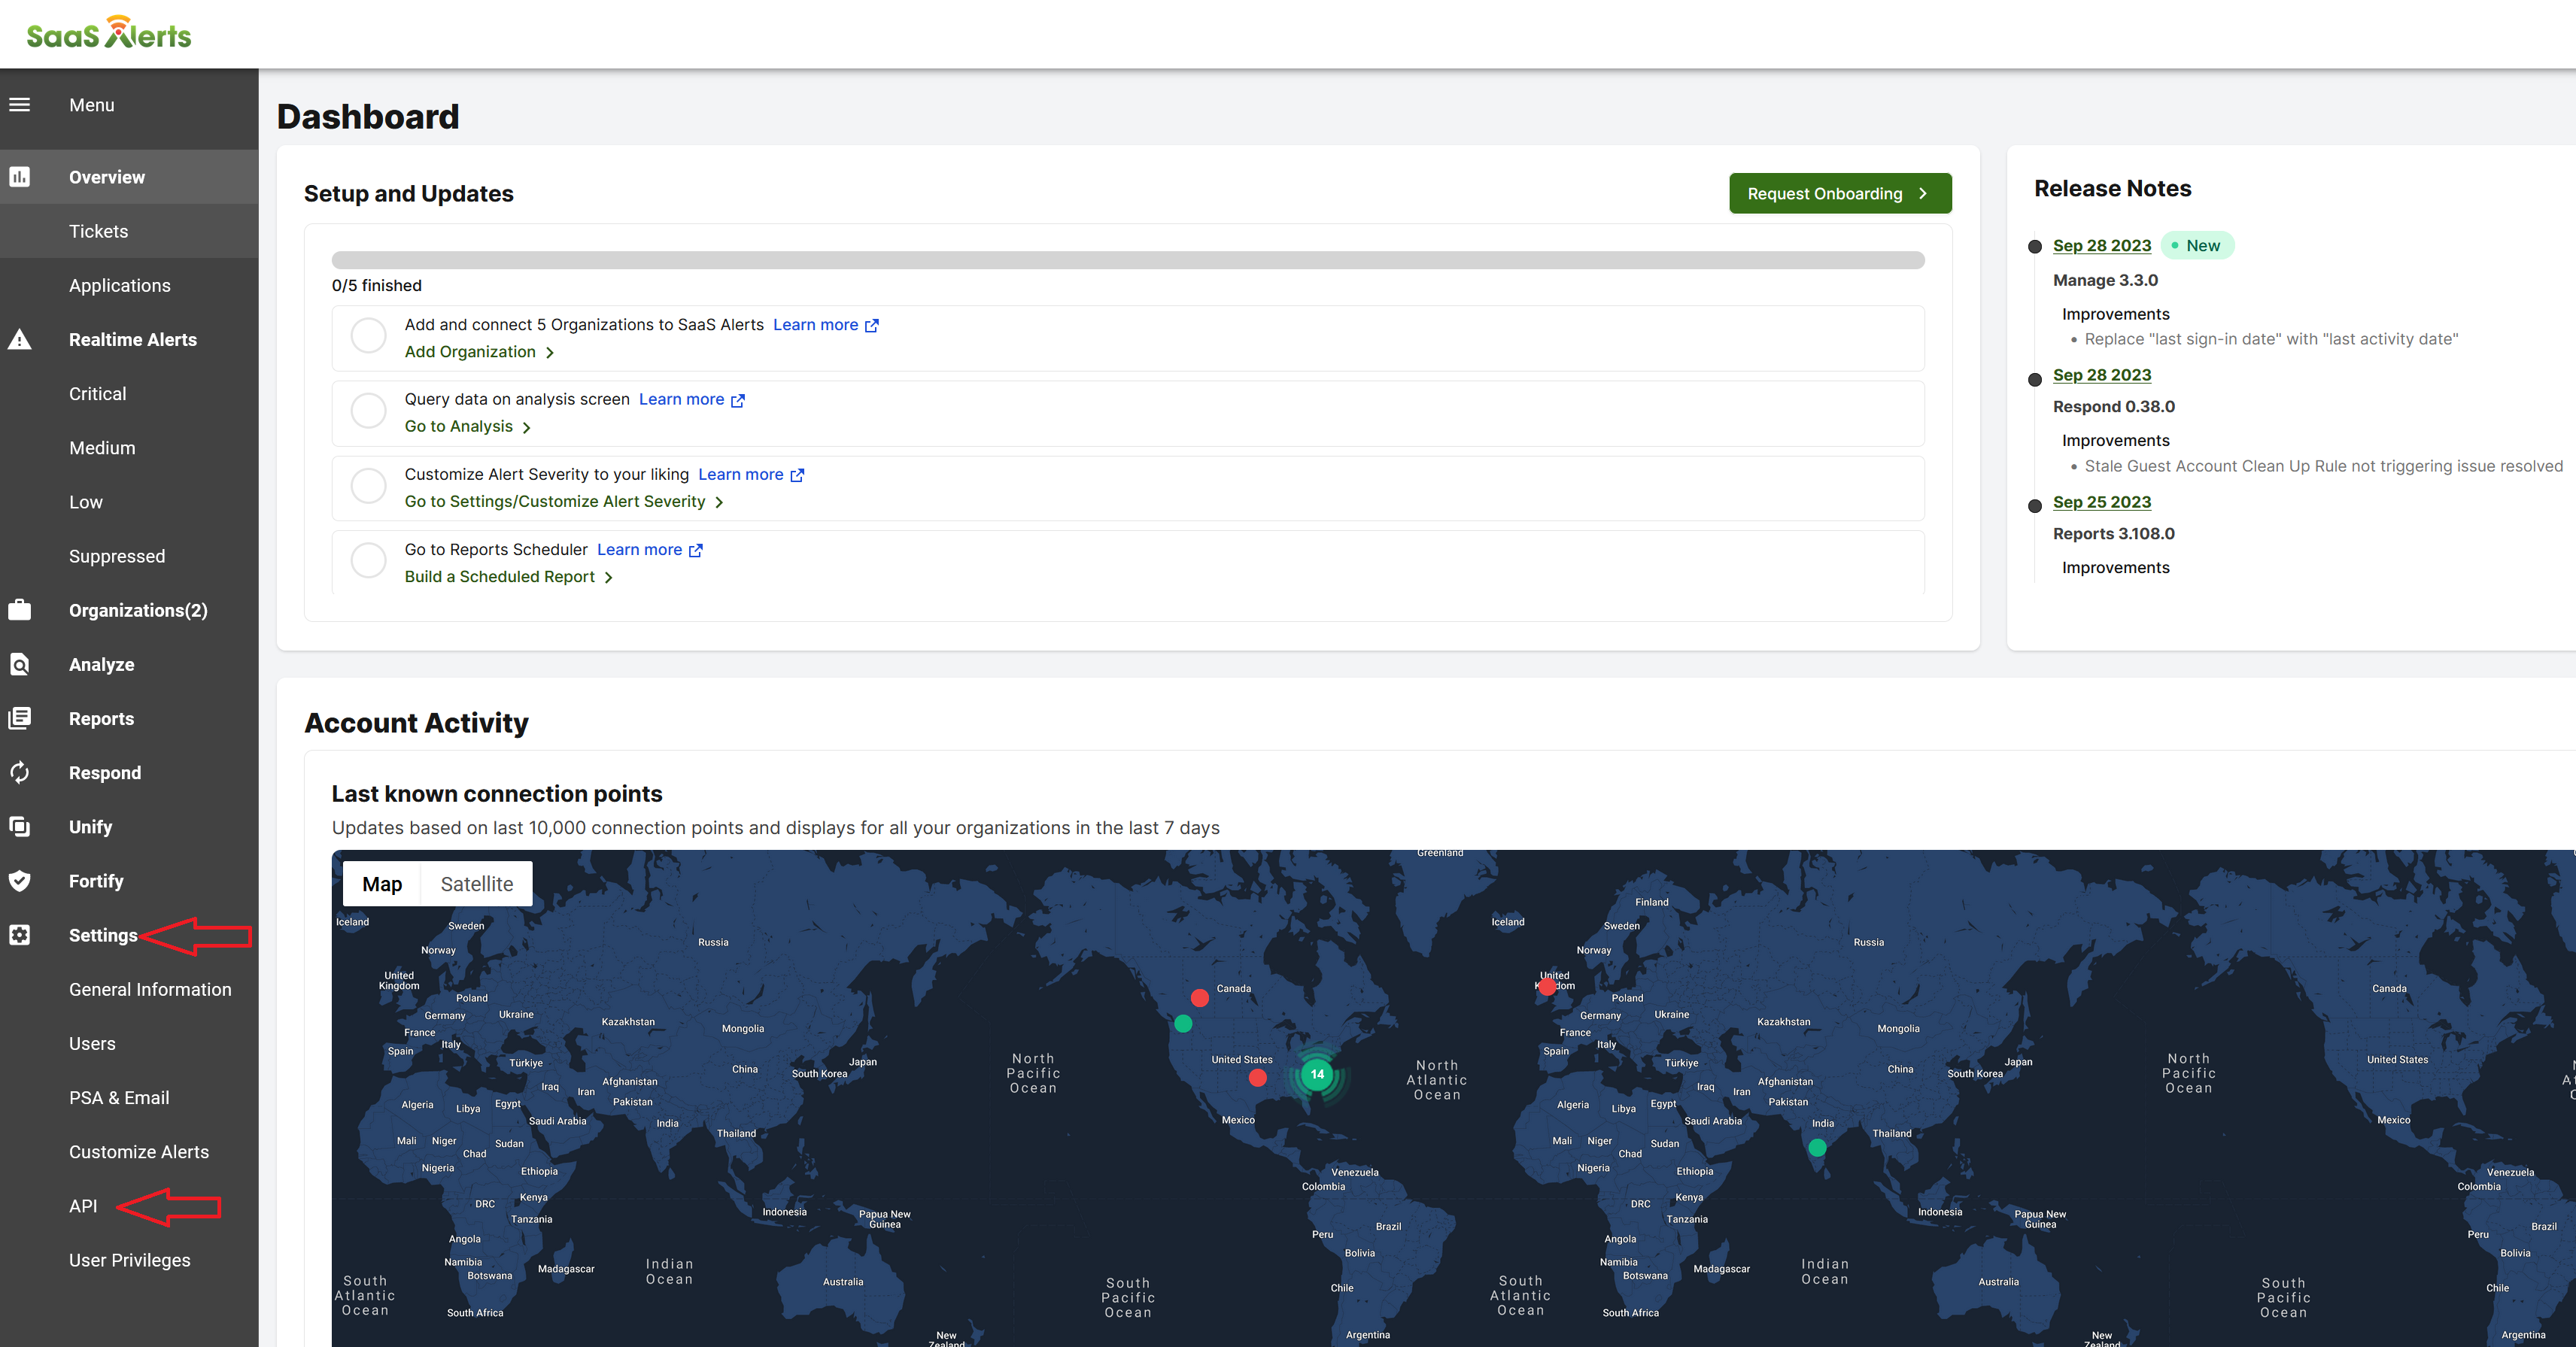Click the Menu label in sidebar
Viewport: 2576px width, 1347px height.
(x=92, y=105)
